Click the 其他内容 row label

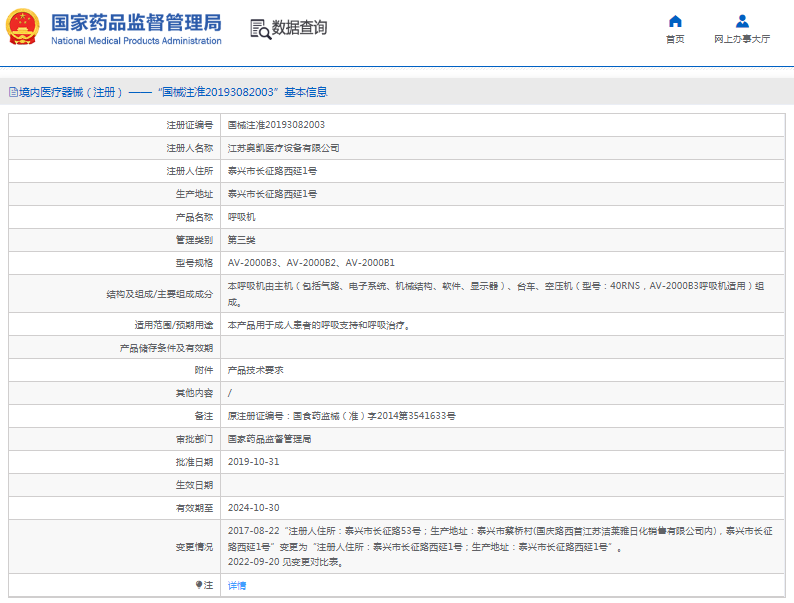click(194, 393)
